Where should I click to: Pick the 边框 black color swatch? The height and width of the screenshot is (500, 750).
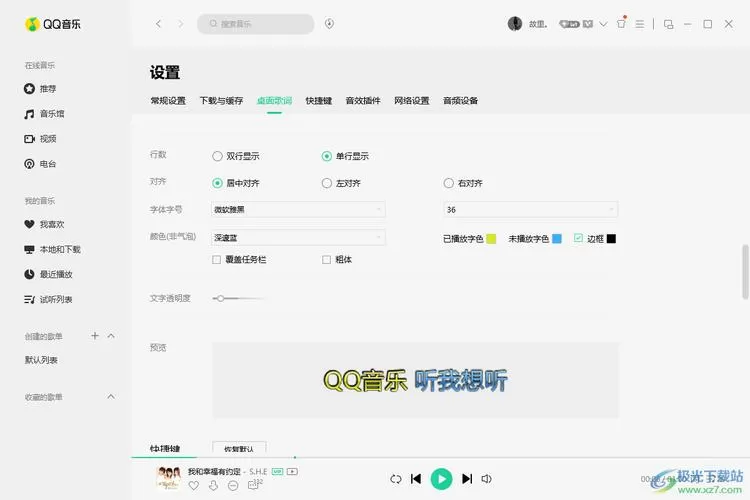point(611,238)
